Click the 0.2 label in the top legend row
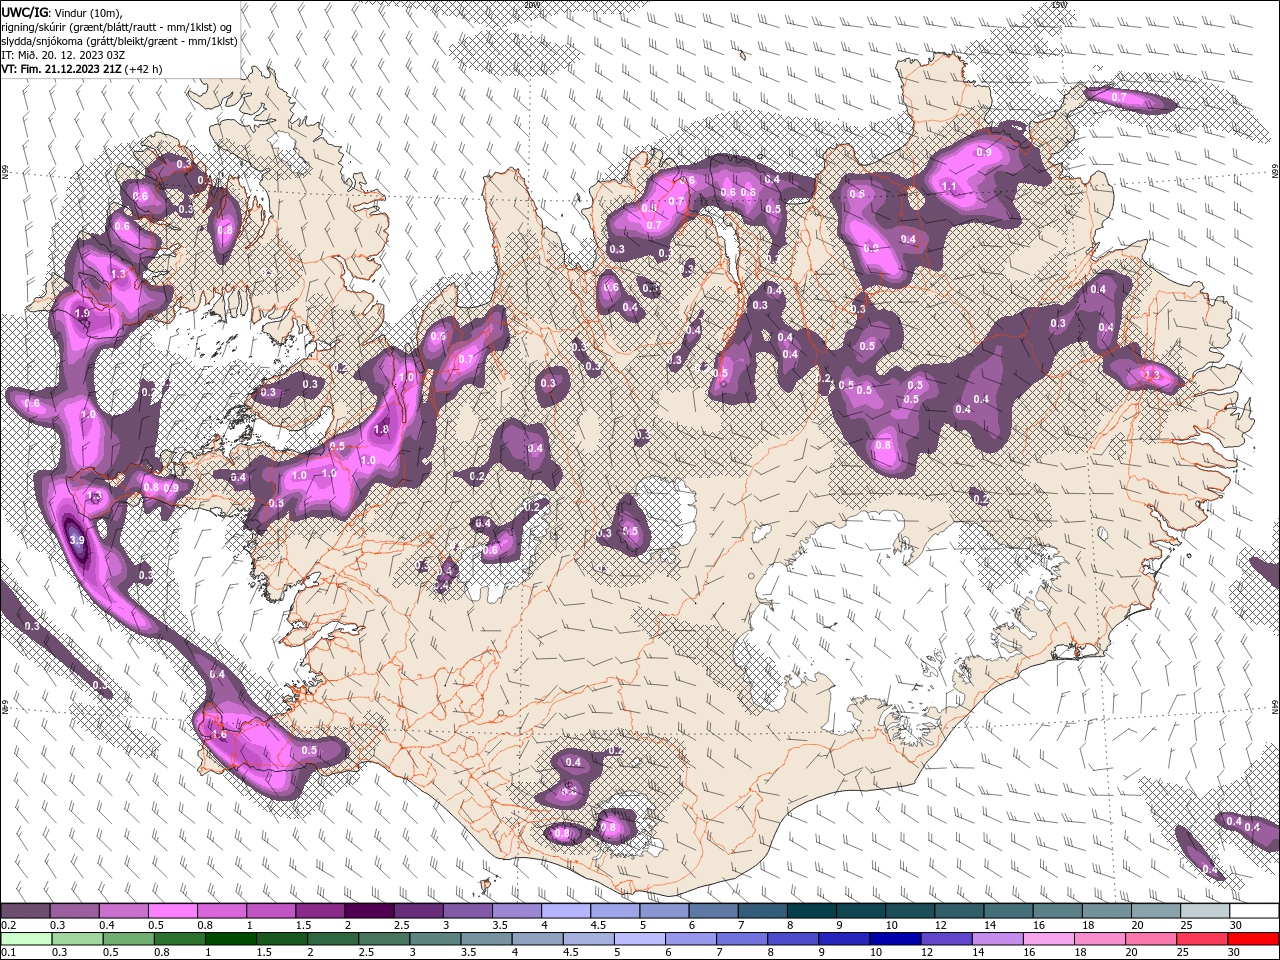The width and height of the screenshot is (1280, 960). [x=7, y=925]
